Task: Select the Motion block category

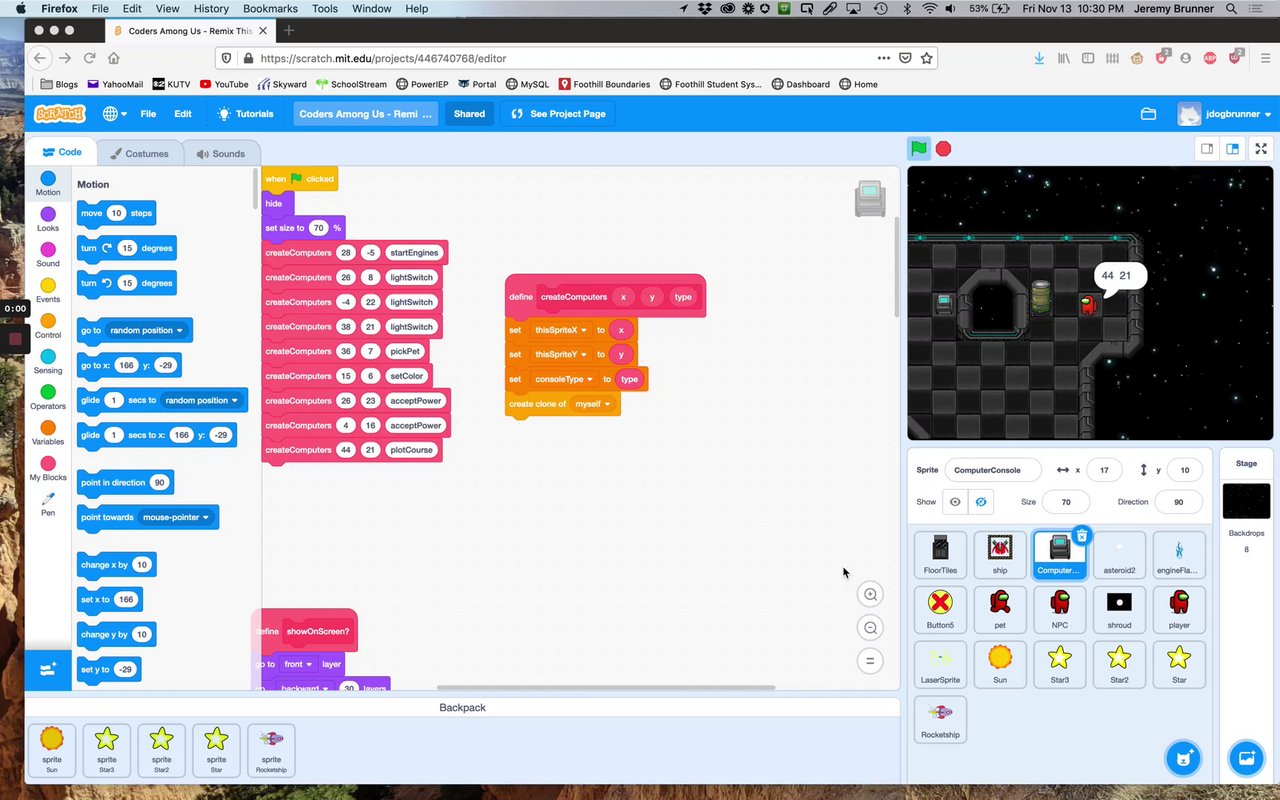Action: tap(48, 184)
